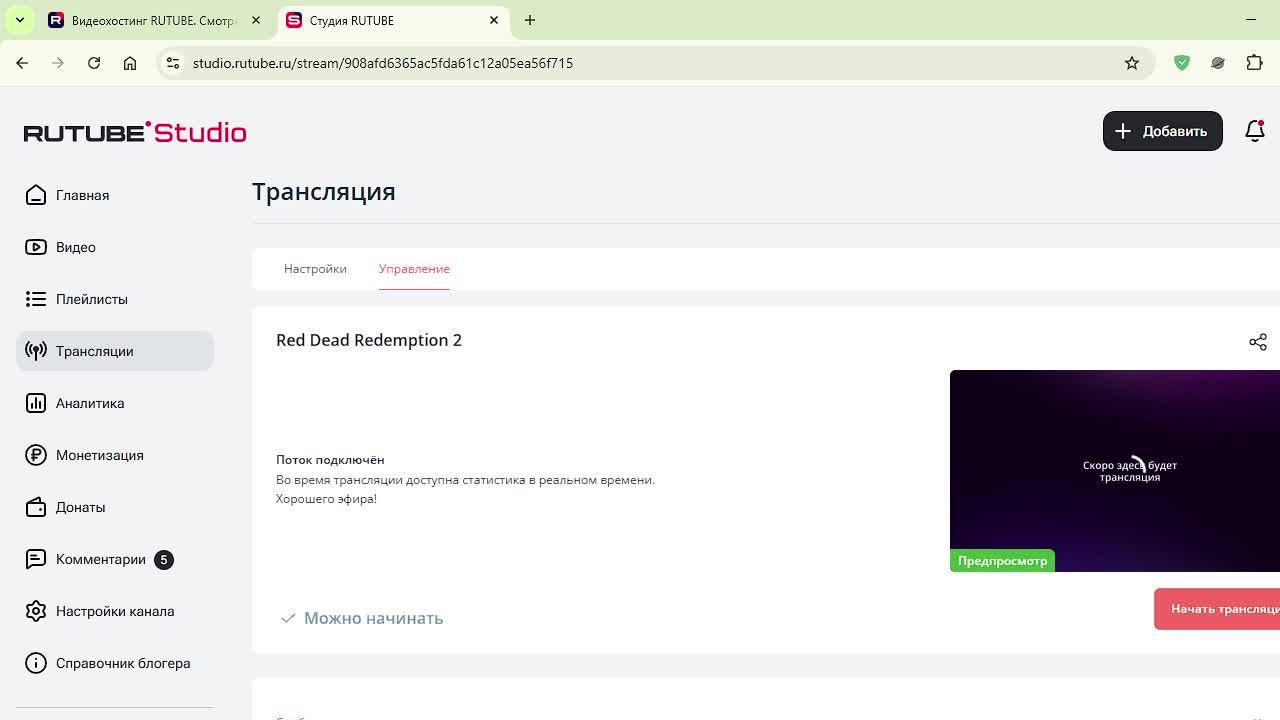Click the Добавить button
Viewport: 1280px width, 720px height.
[x=1162, y=131]
